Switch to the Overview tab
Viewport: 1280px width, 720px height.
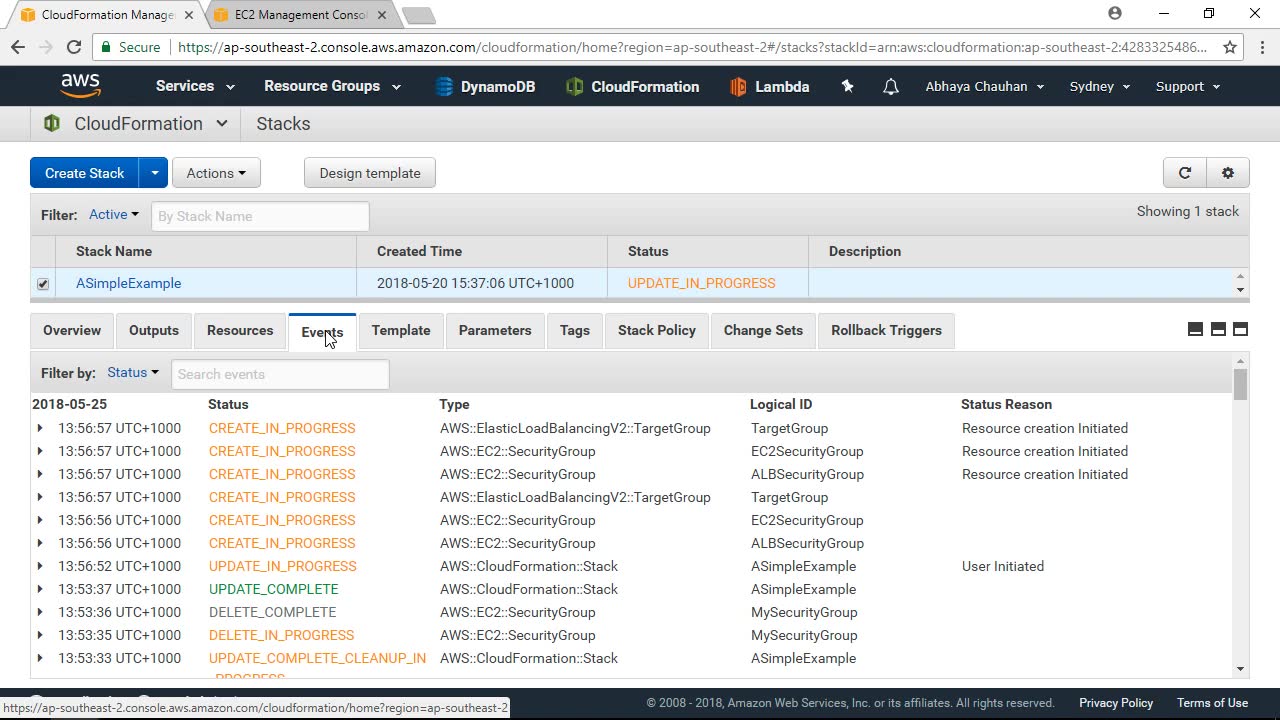pyautogui.click(x=72, y=330)
